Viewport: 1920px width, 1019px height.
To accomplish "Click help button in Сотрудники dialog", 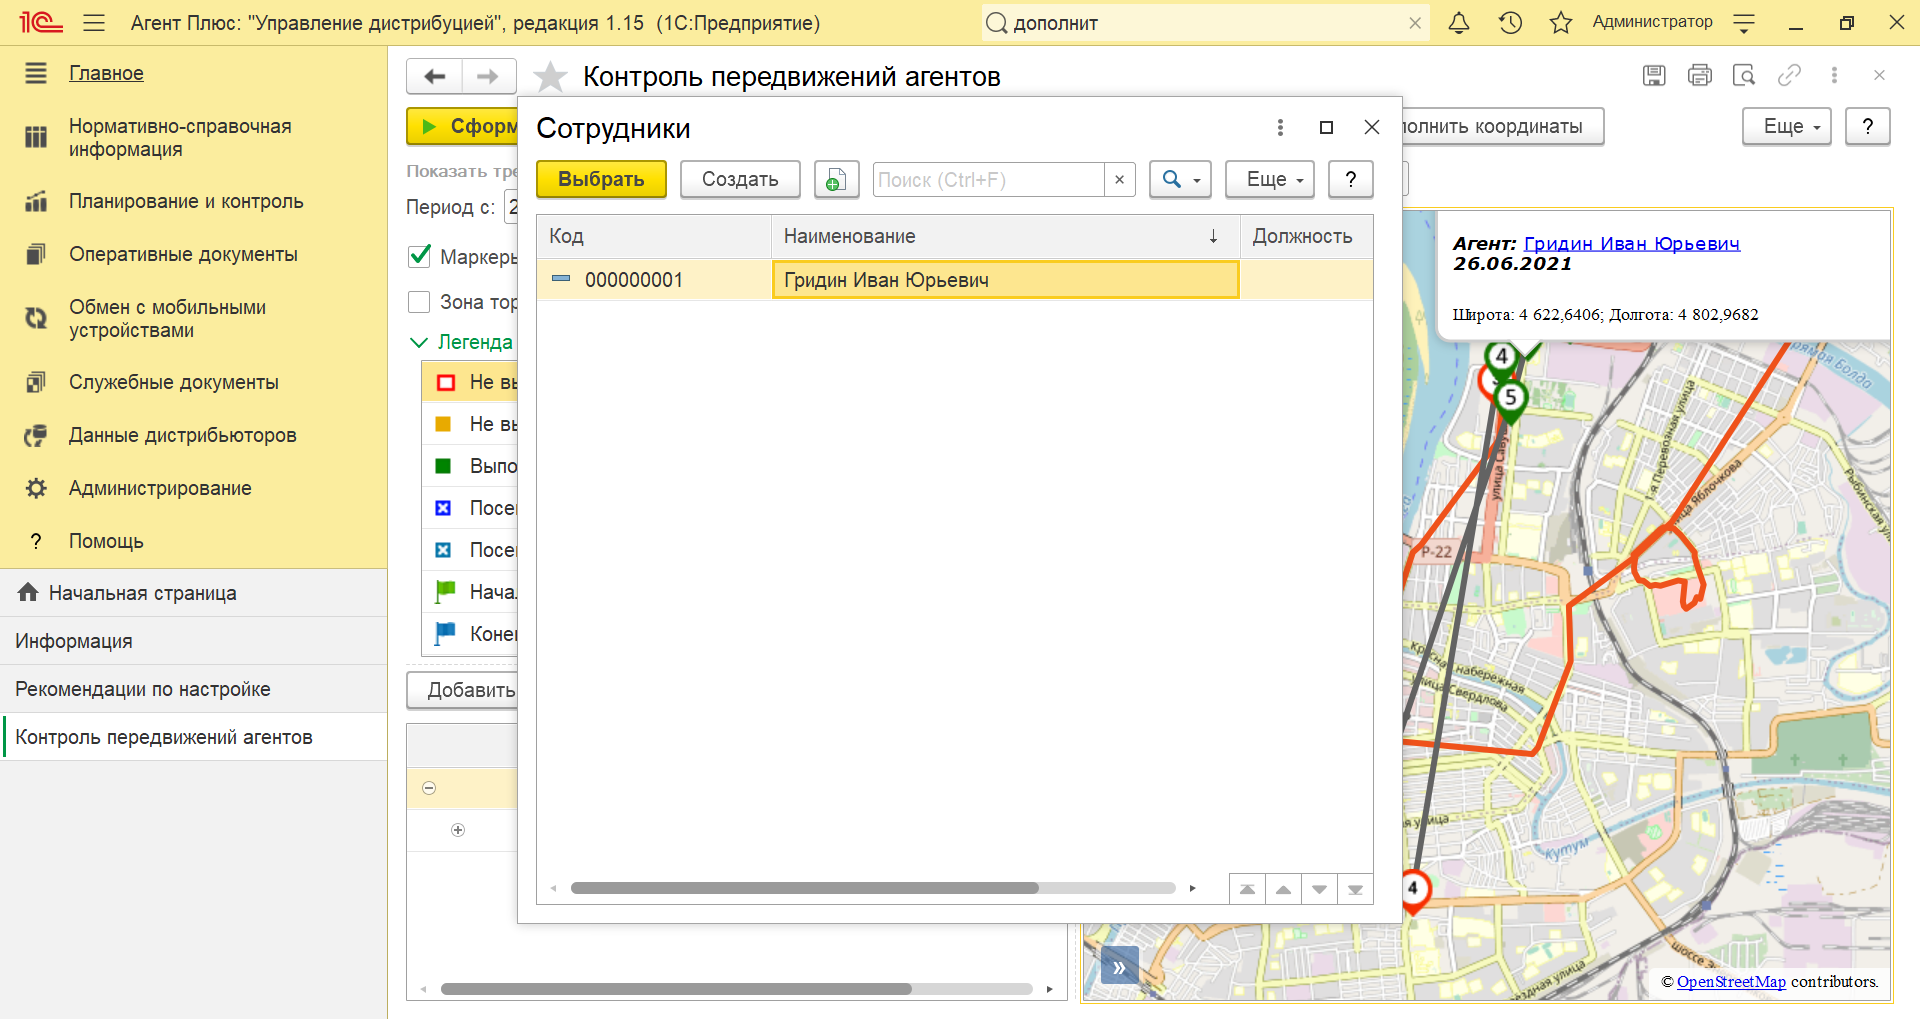I will pos(1350,179).
